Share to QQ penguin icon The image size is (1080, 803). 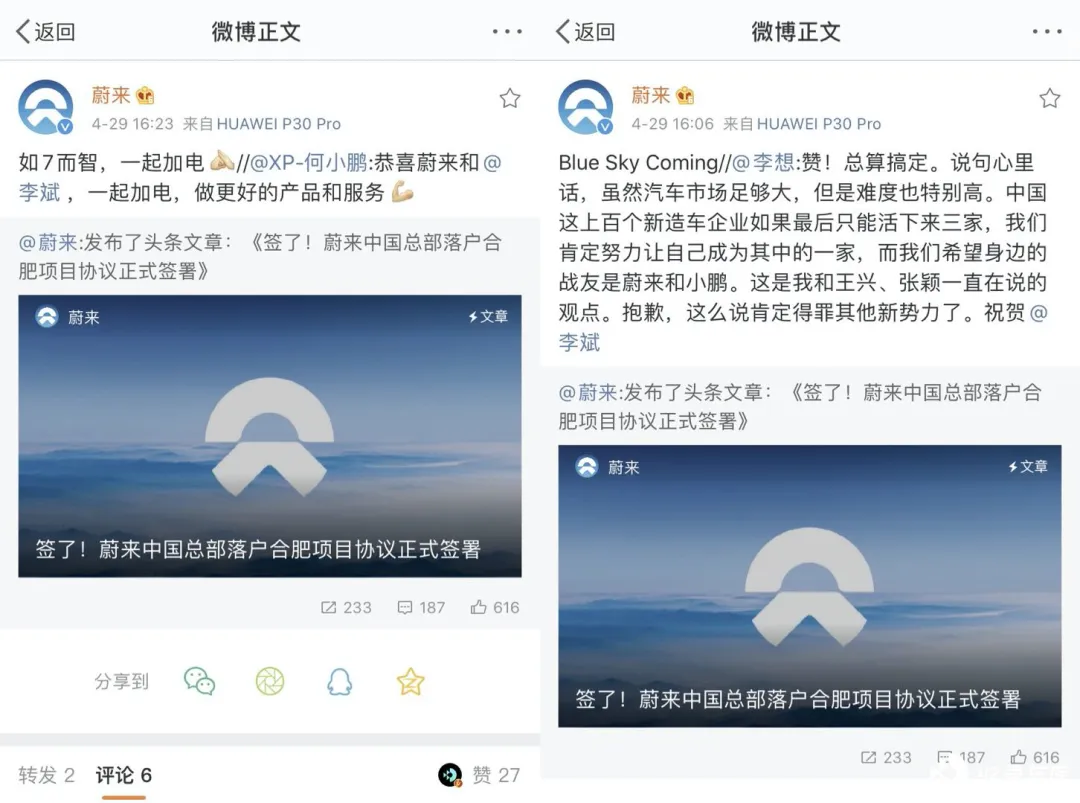tap(340, 681)
